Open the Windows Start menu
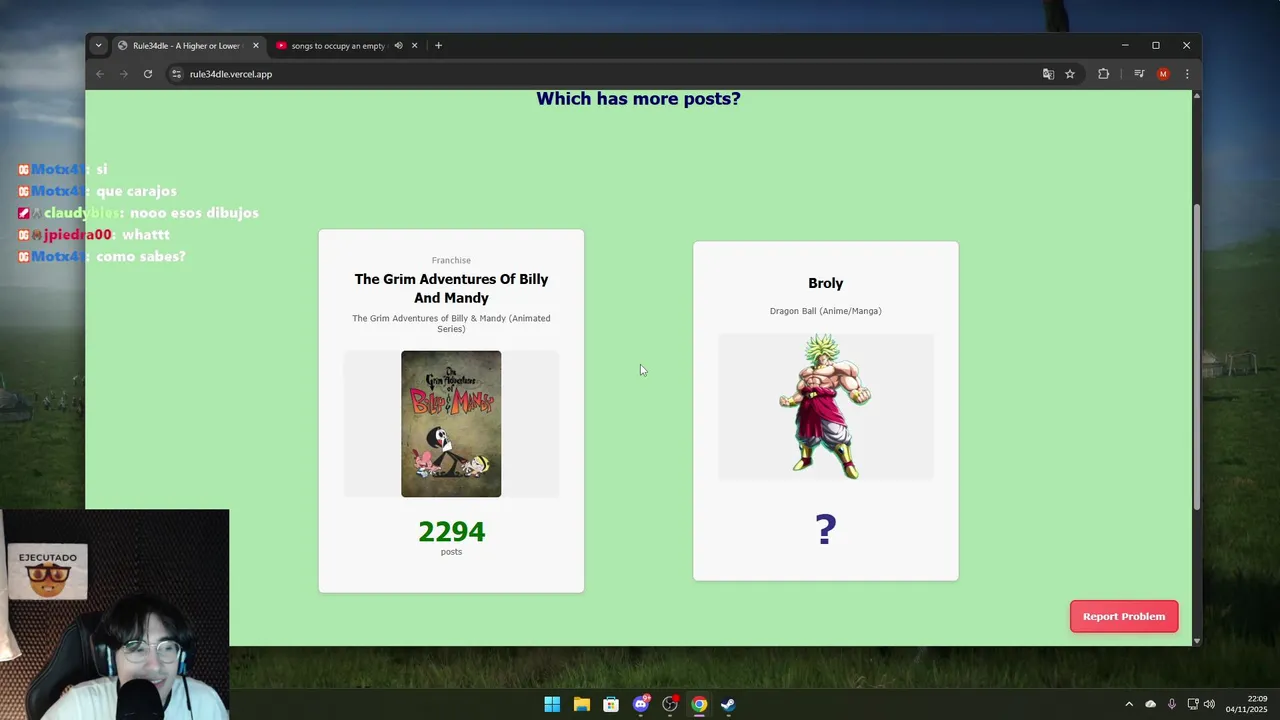The image size is (1280, 720). pos(552,704)
